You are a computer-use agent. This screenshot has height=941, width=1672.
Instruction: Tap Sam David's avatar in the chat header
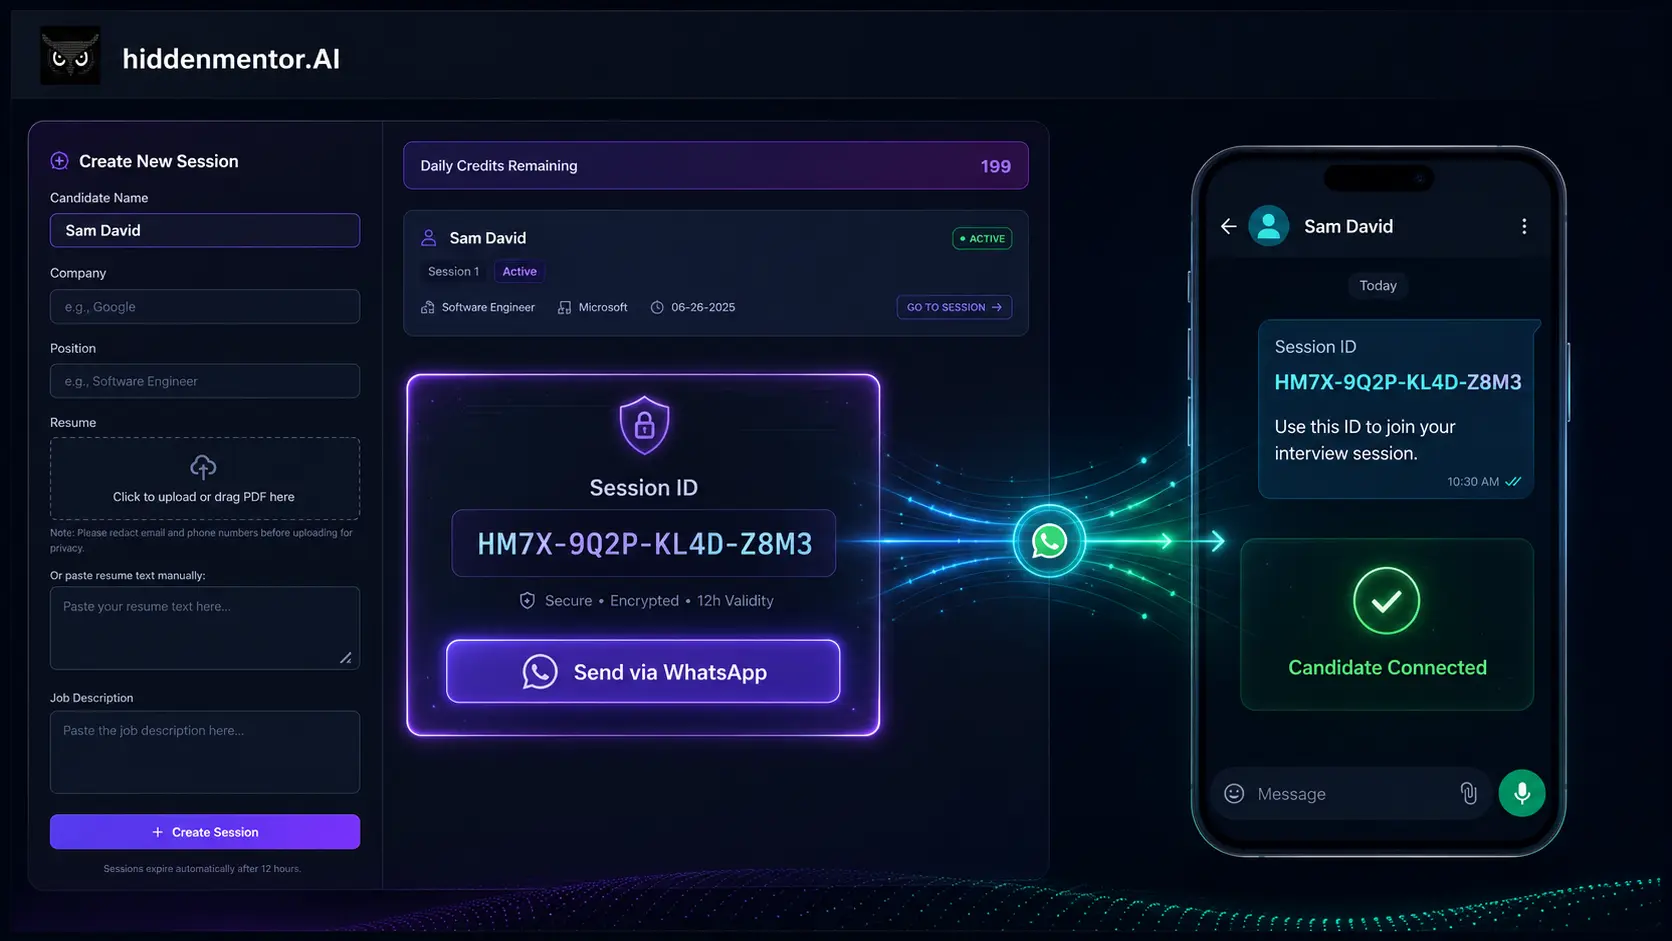[x=1269, y=226]
